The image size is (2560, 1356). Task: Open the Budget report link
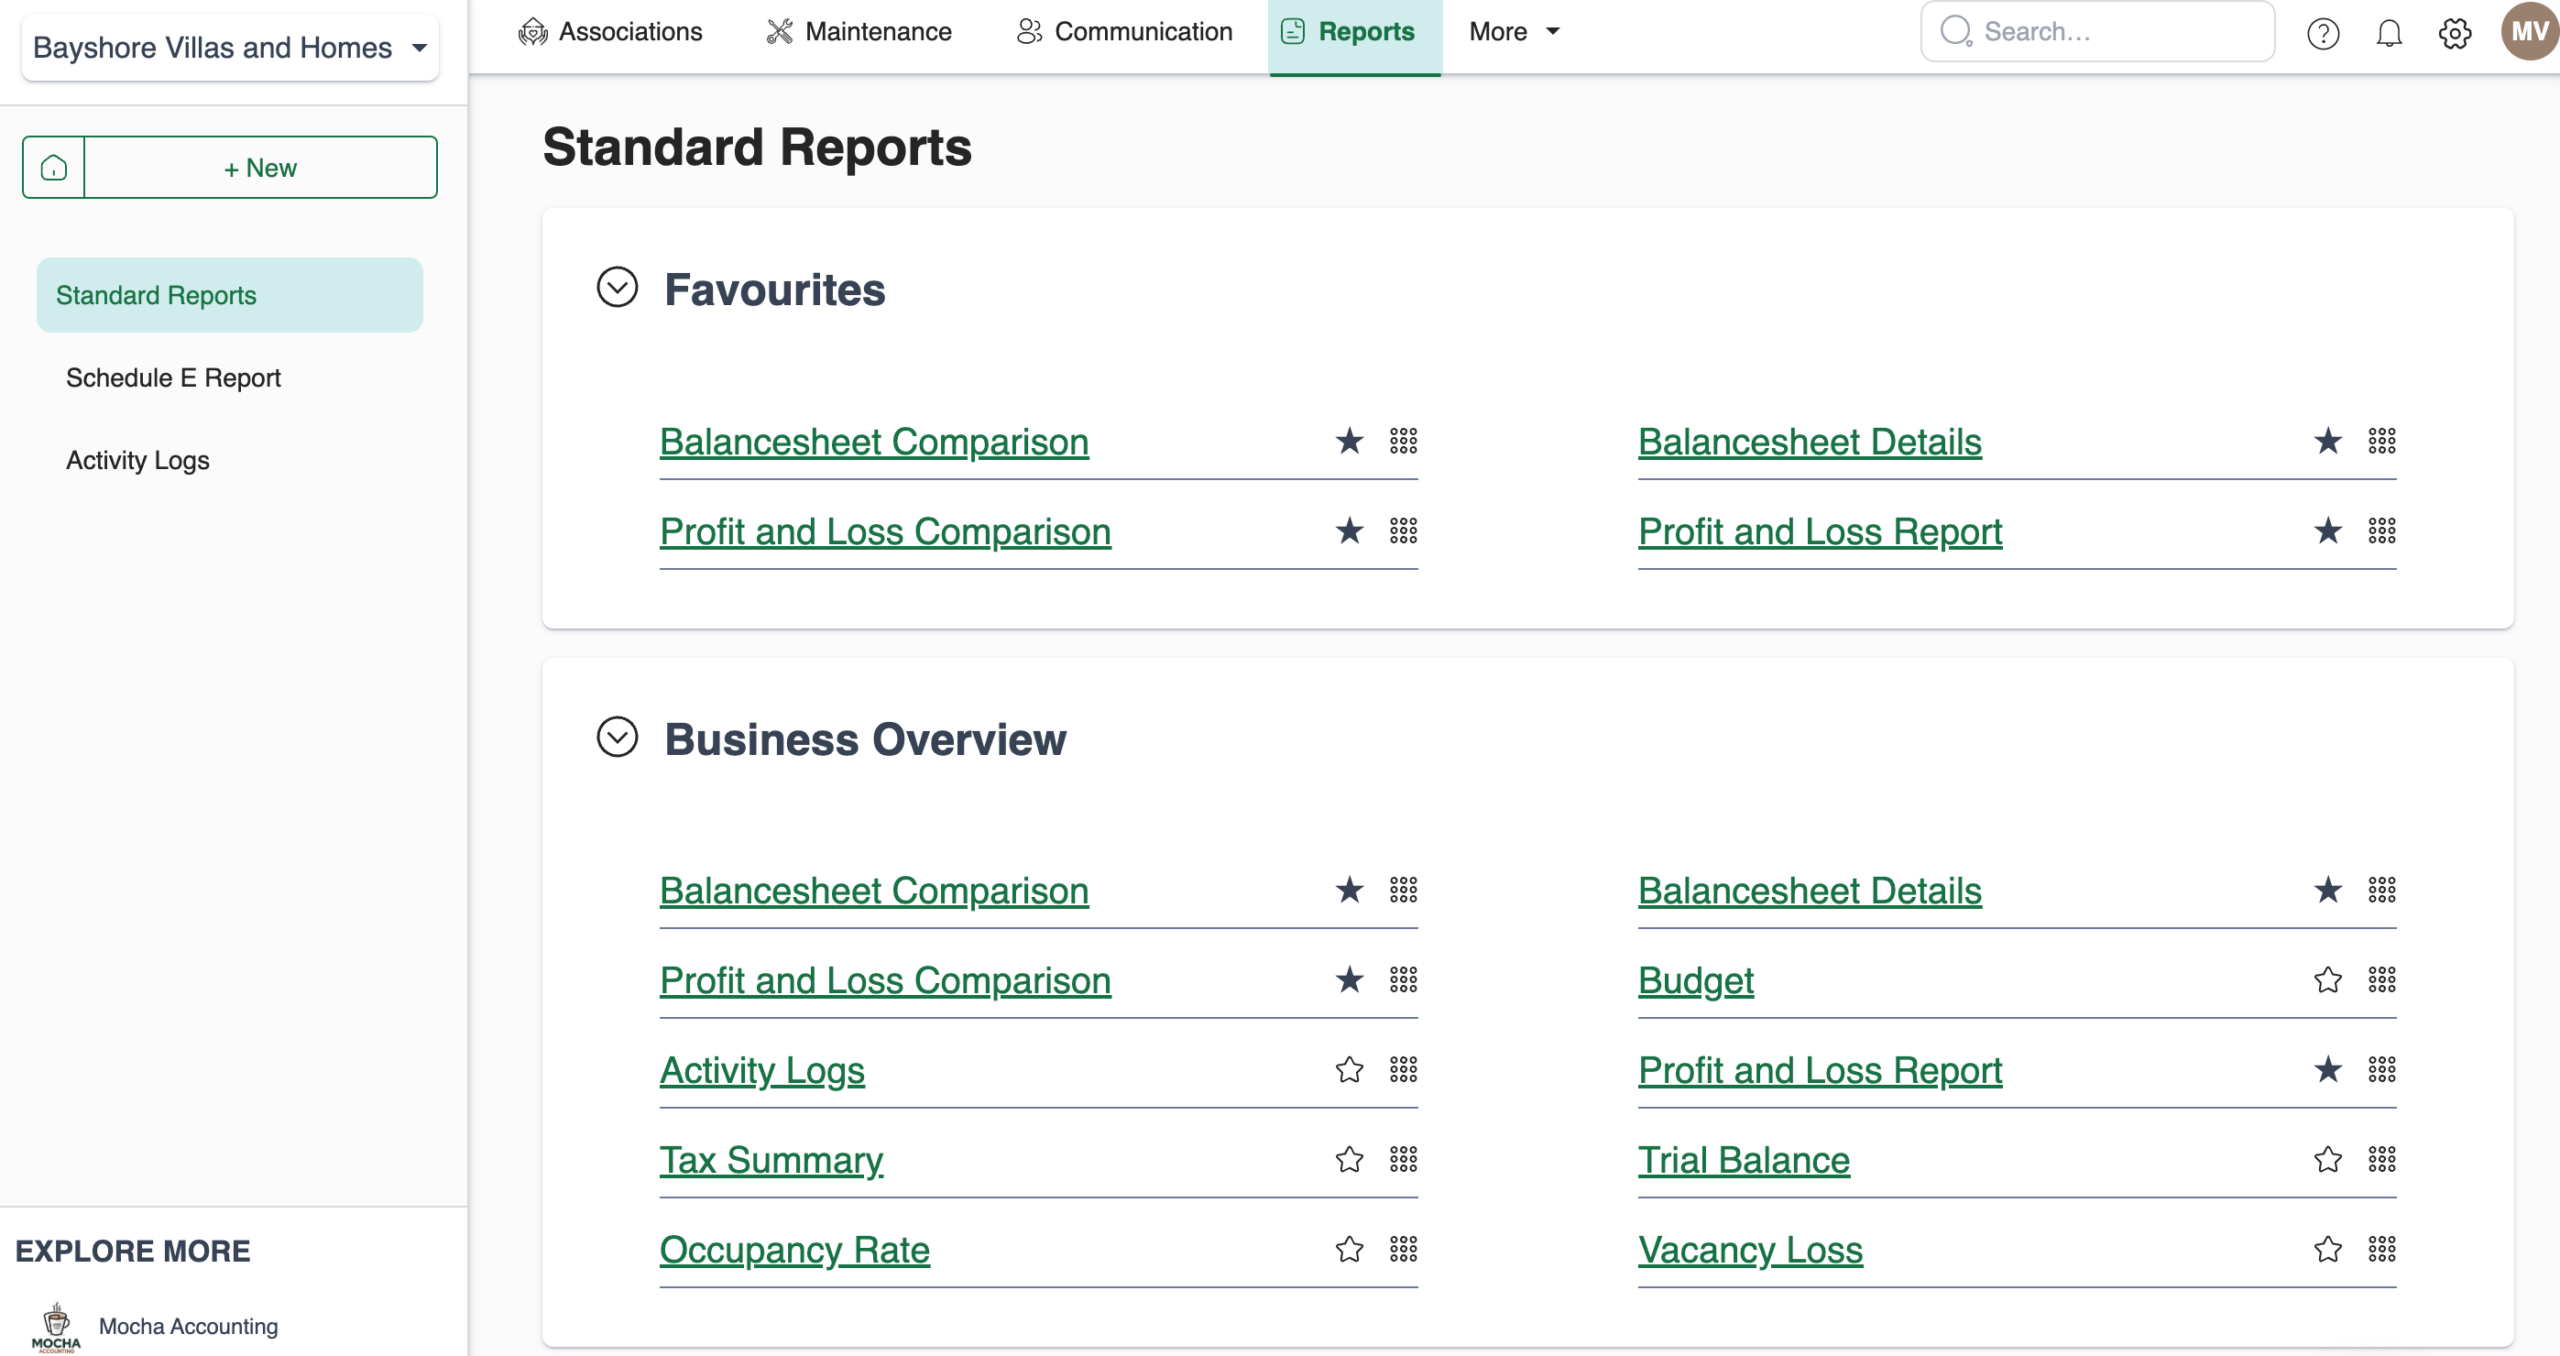point(1696,981)
